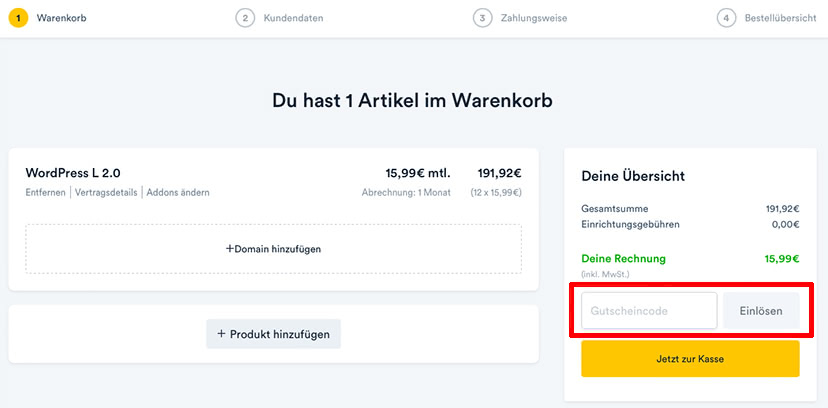The image size is (828, 408).
Task: Click the Du hast 1 Artikel heading
Action: (412, 101)
